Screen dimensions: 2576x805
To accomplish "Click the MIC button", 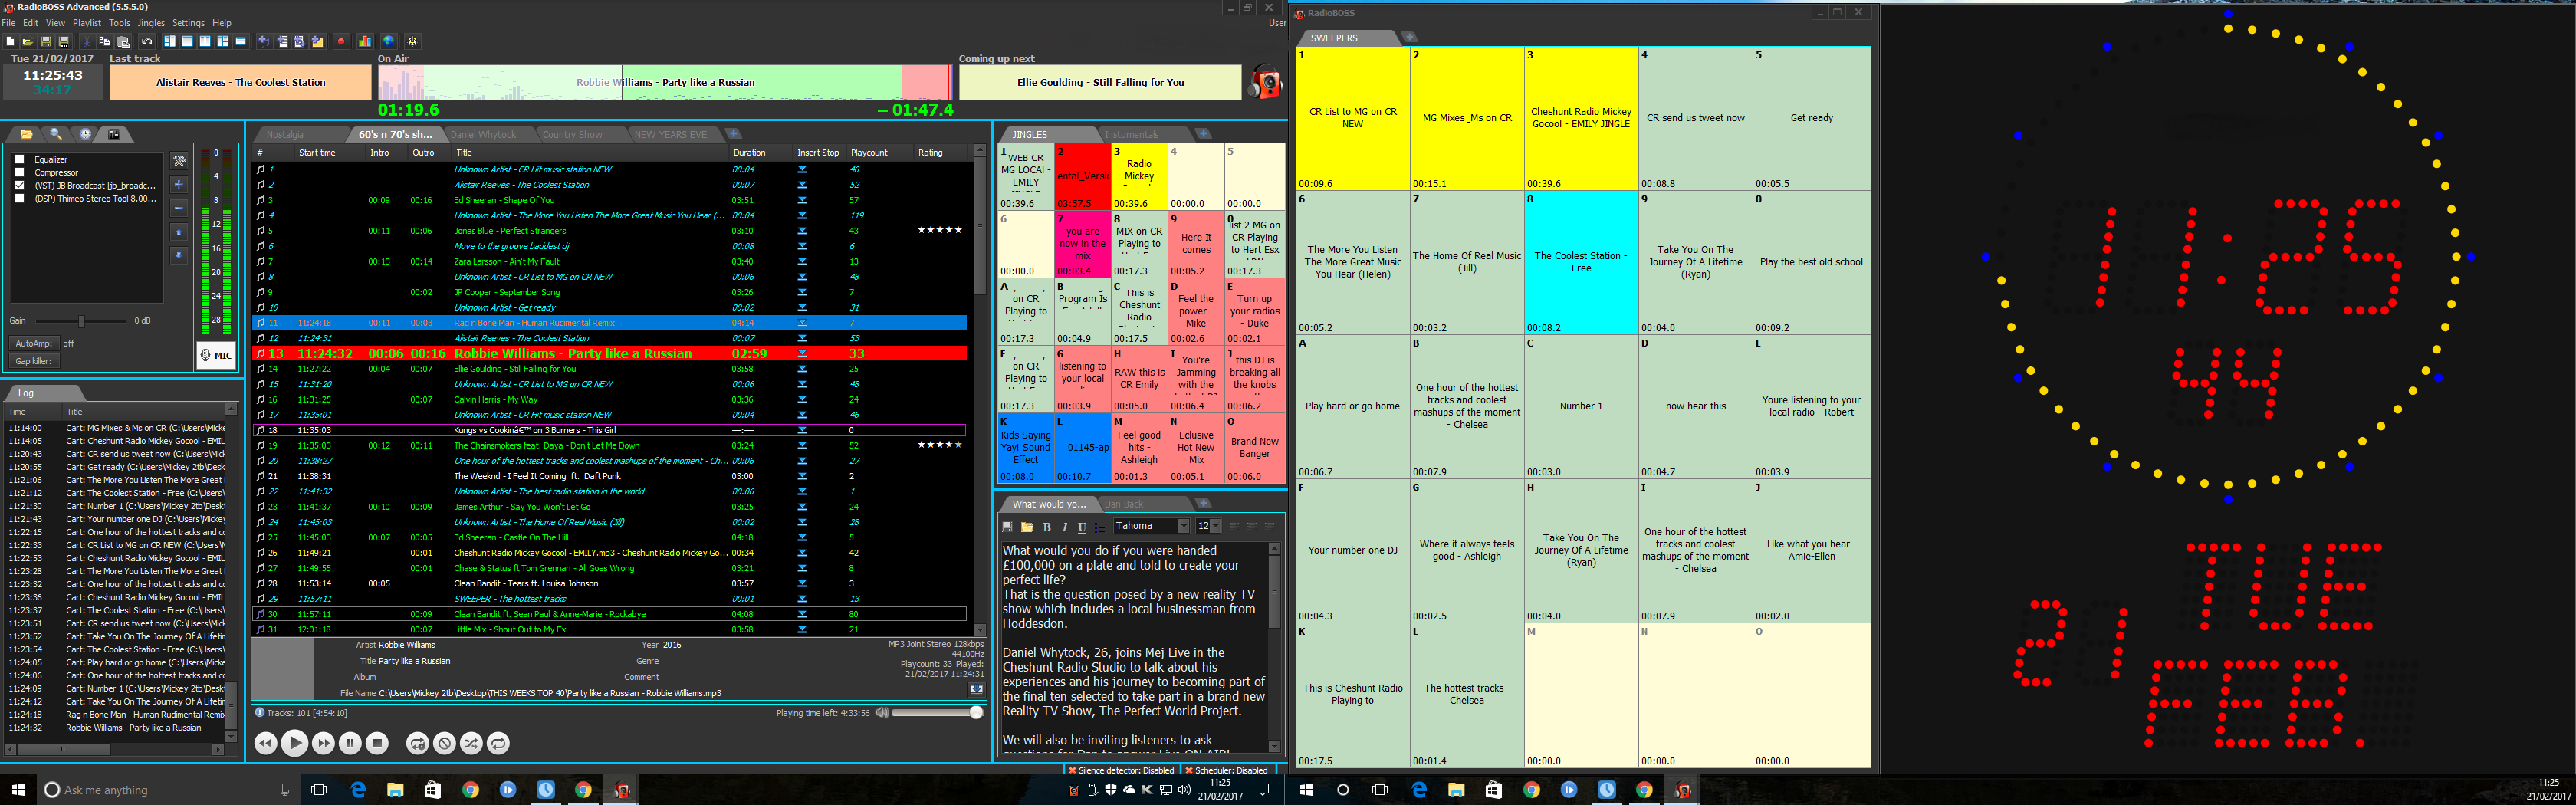I will 216,355.
